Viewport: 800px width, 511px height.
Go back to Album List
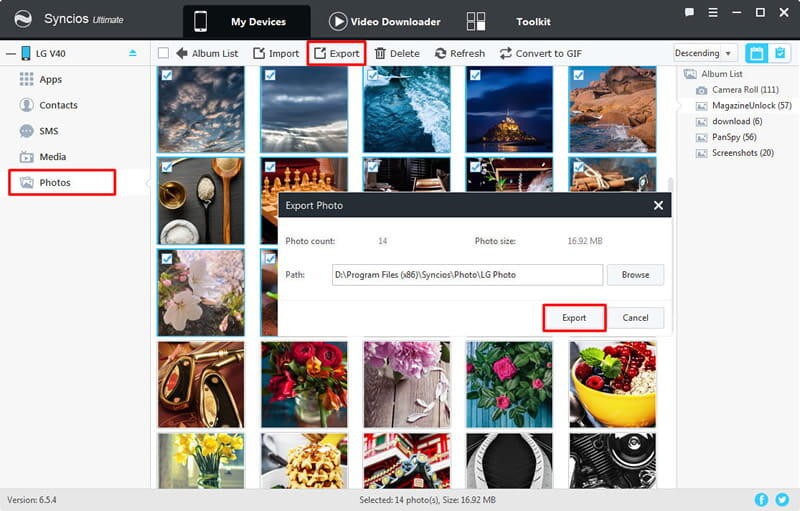[x=207, y=53]
